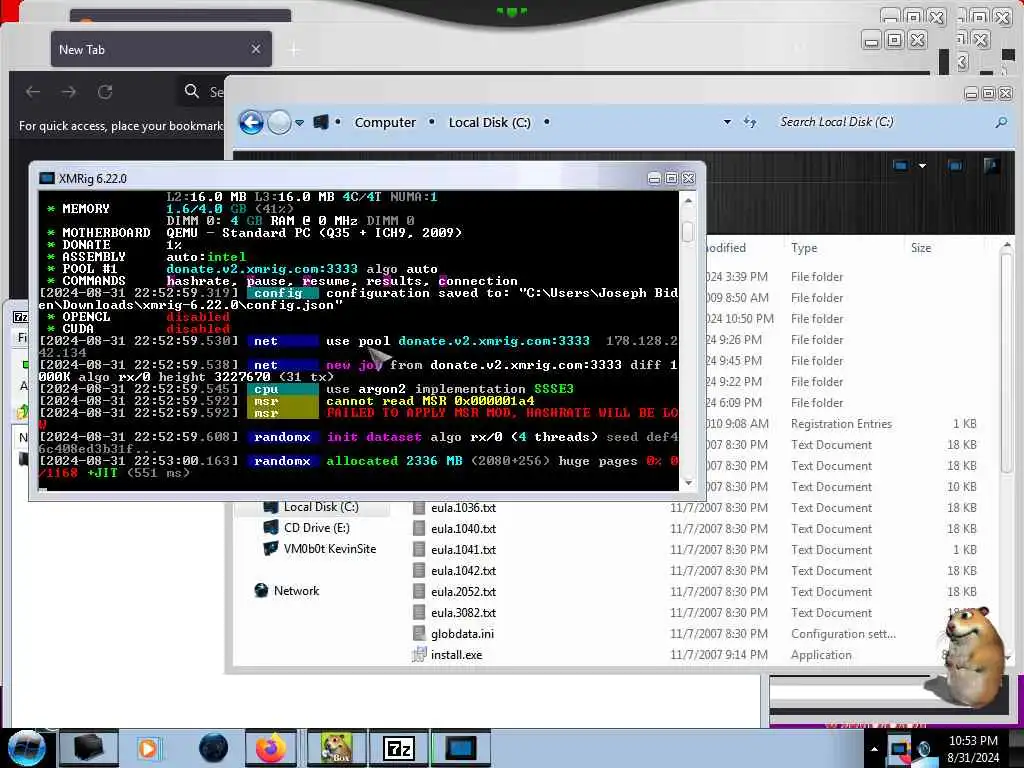Expand the address bar history dropdown arrow

click(727, 122)
